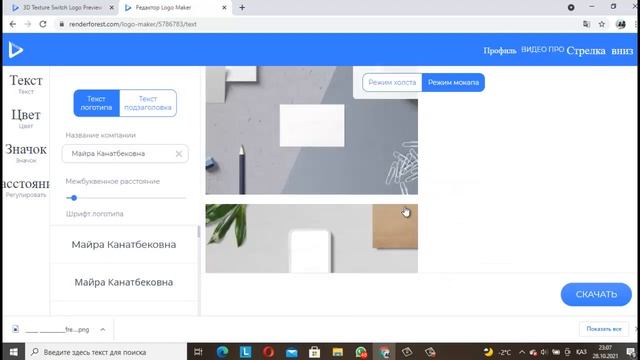Click the СКАЧАТЬ download button
This screenshot has height=360, width=640.
(596, 294)
